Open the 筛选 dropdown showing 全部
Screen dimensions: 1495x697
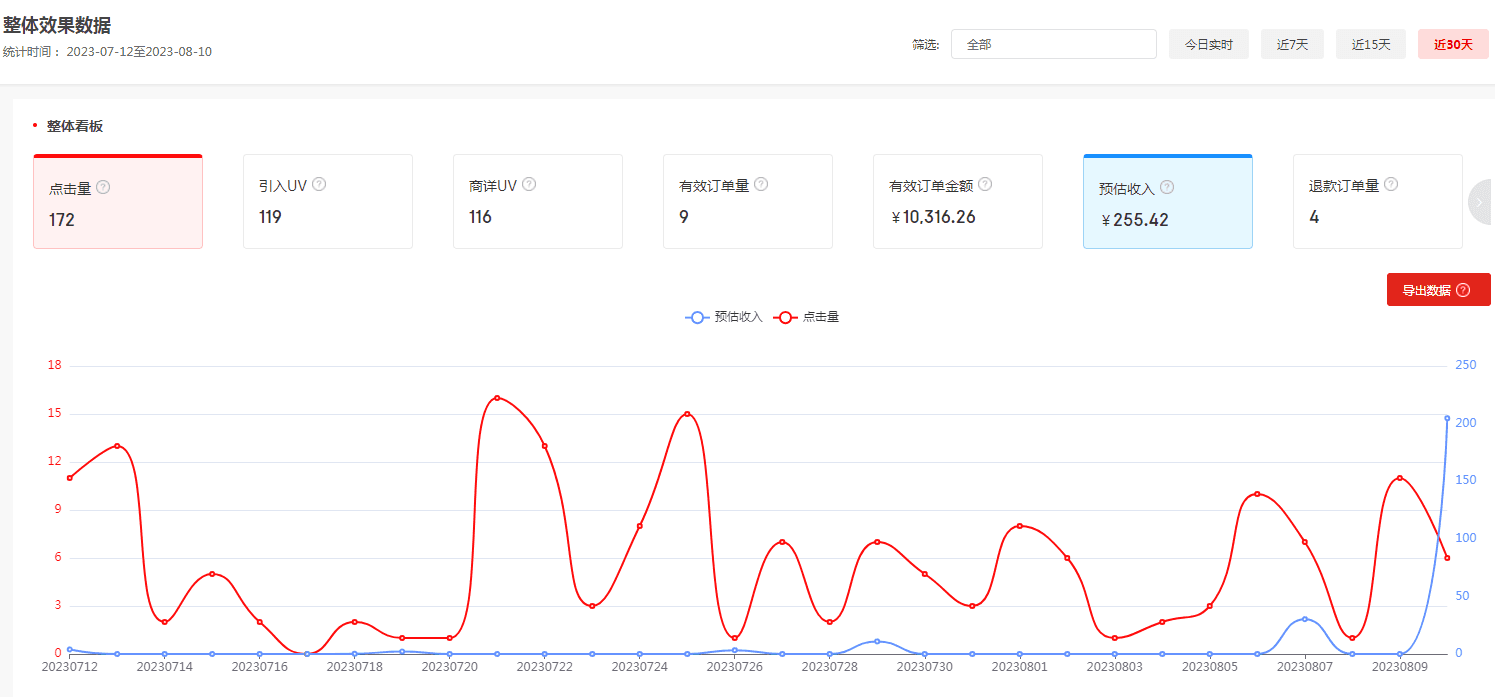pos(1053,44)
